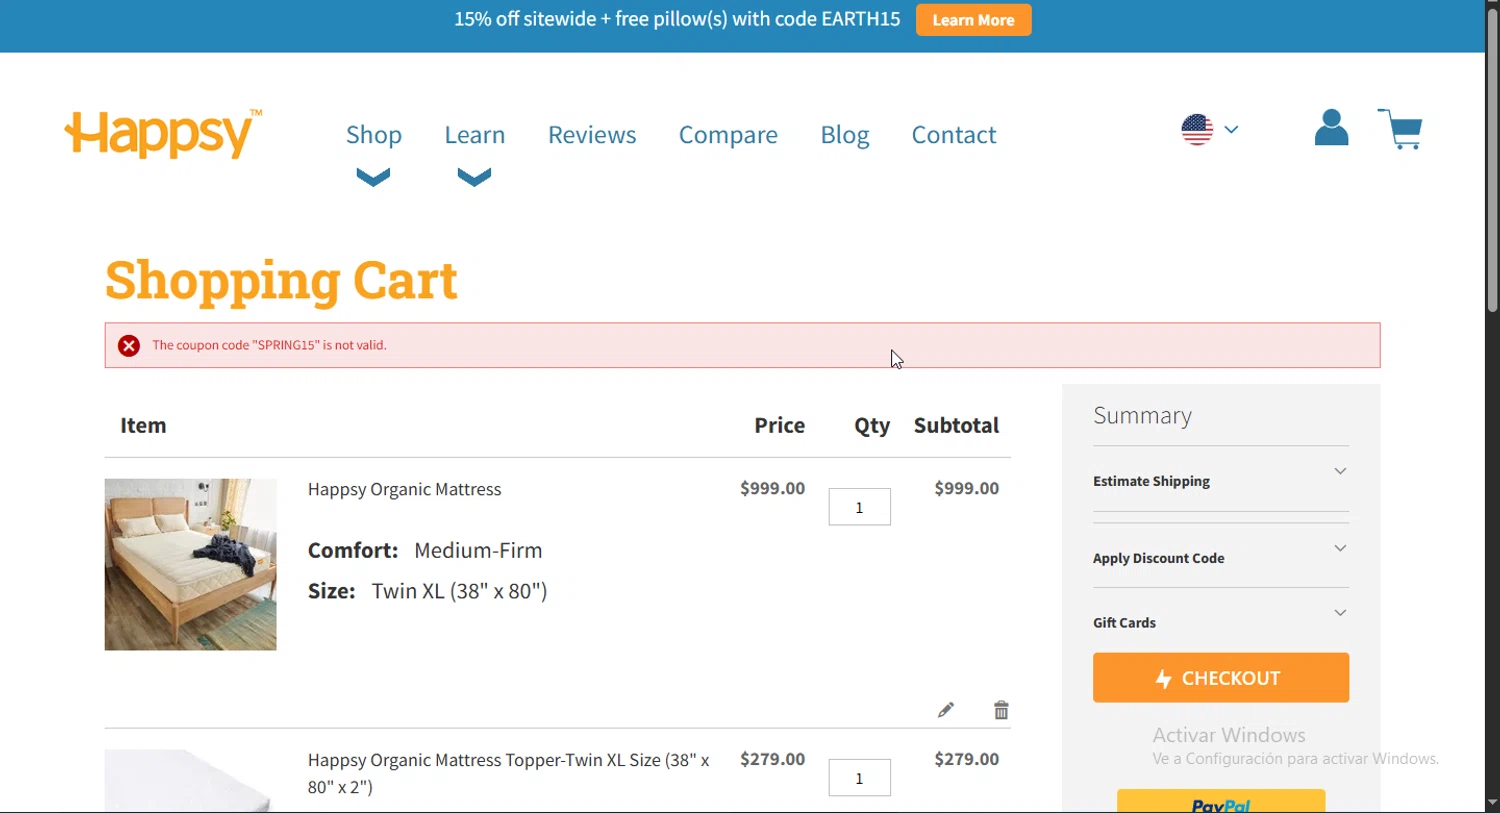Click the mattress quantity field
The image size is (1500, 813).
click(x=859, y=507)
